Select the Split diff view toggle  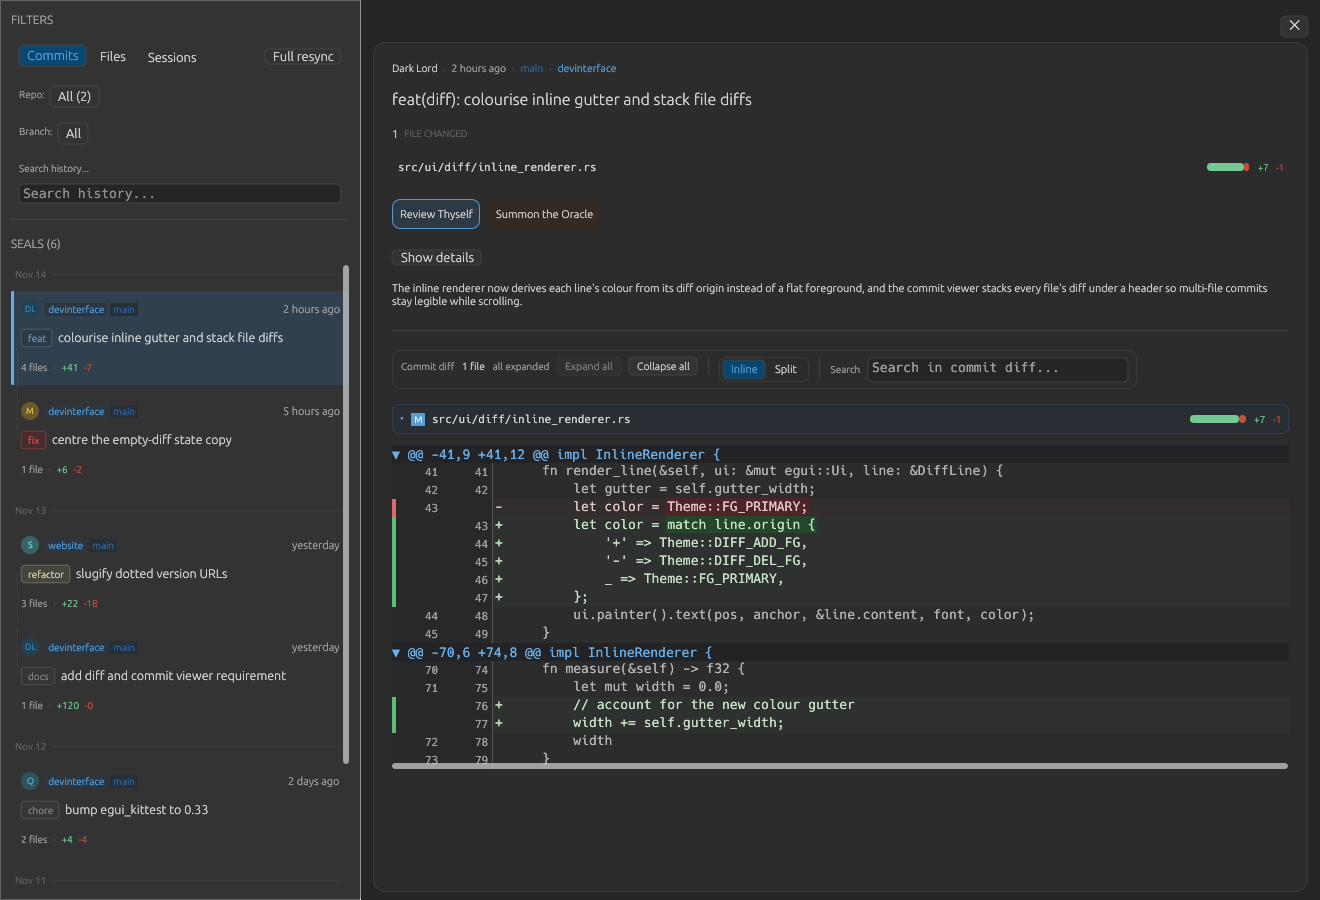point(786,369)
